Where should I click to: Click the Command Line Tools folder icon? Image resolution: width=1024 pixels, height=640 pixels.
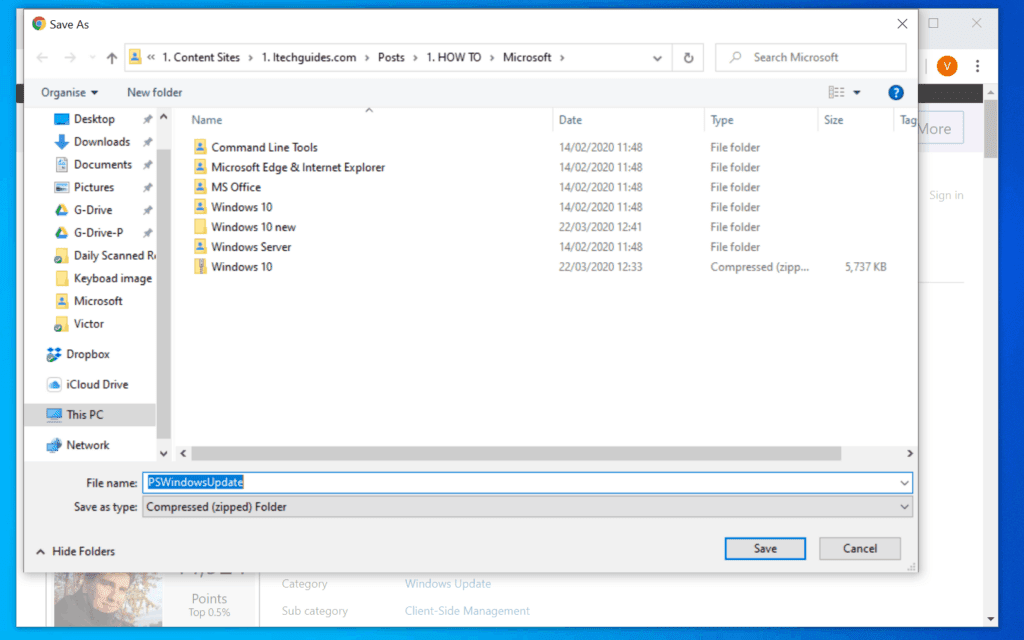pos(200,147)
